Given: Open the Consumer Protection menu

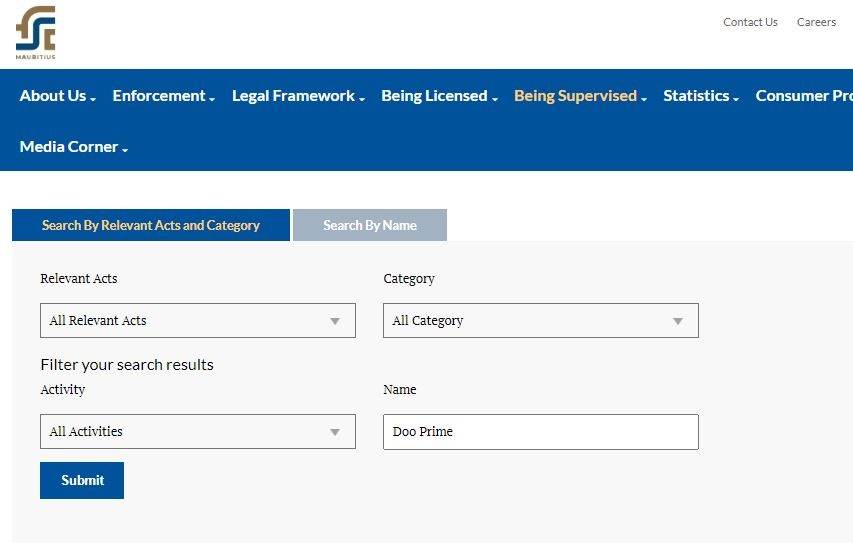Looking at the screenshot, I should pos(804,96).
